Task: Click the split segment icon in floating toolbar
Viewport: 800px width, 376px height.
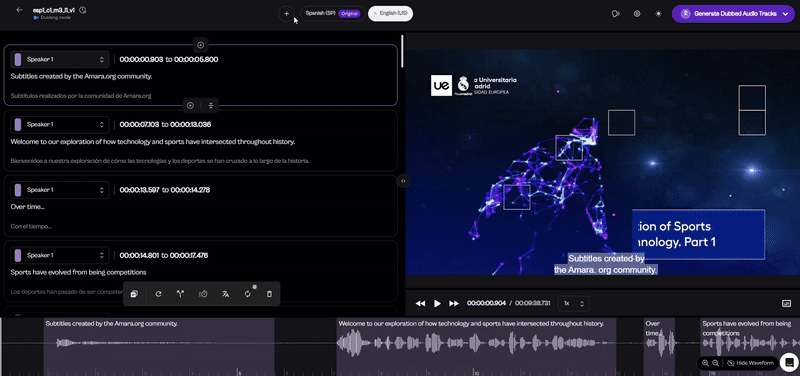Action: click(180, 294)
